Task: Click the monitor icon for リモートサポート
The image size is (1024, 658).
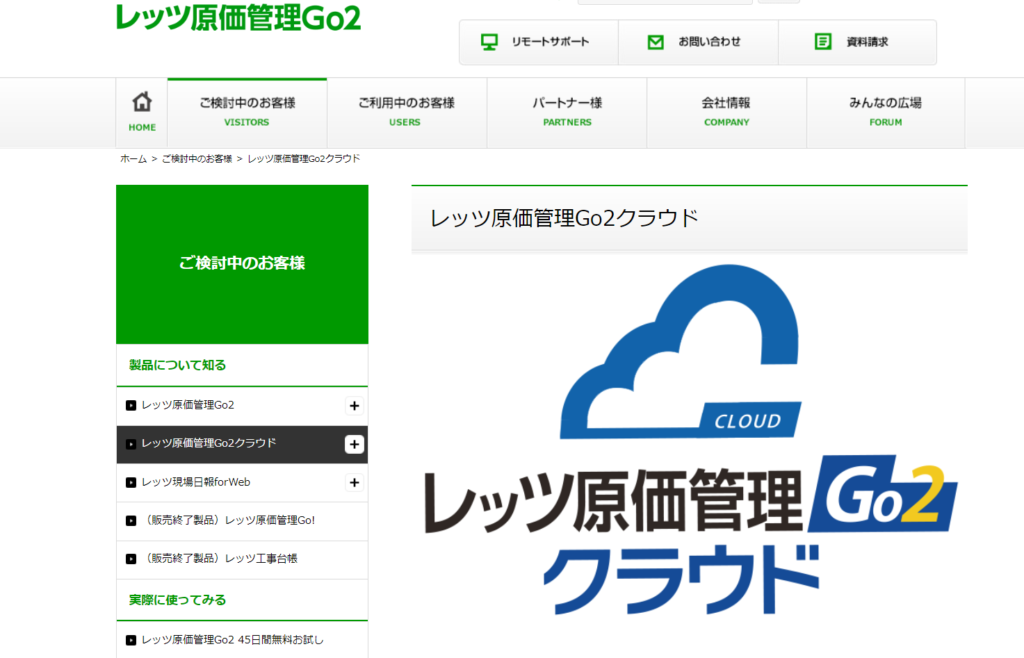Action: (489, 42)
